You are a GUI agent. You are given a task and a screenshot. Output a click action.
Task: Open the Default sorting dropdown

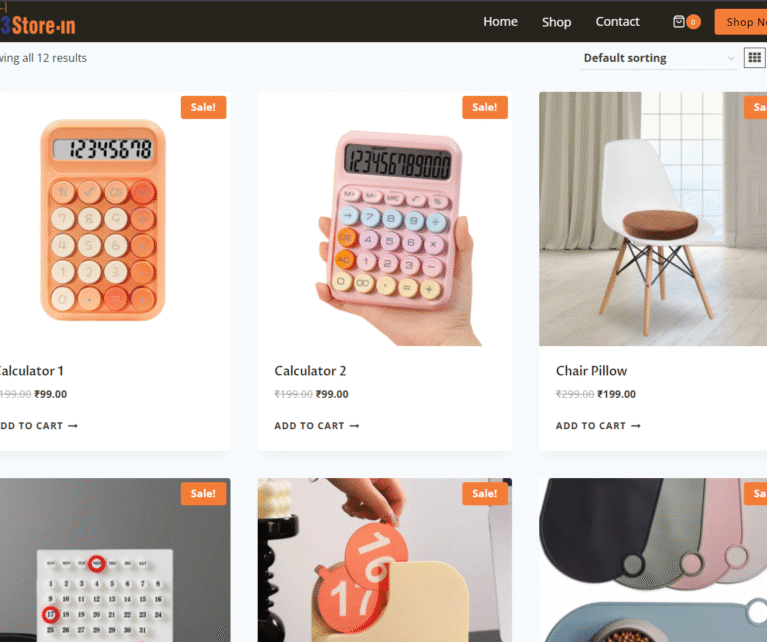point(659,58)
